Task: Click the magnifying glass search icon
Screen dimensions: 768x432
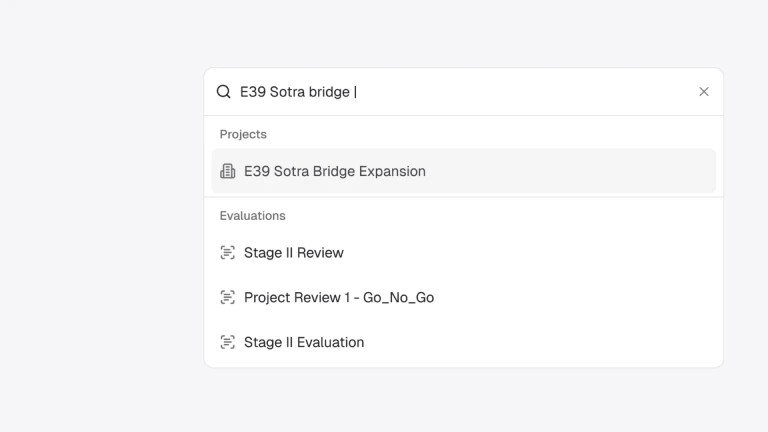Action: point(224,92)
